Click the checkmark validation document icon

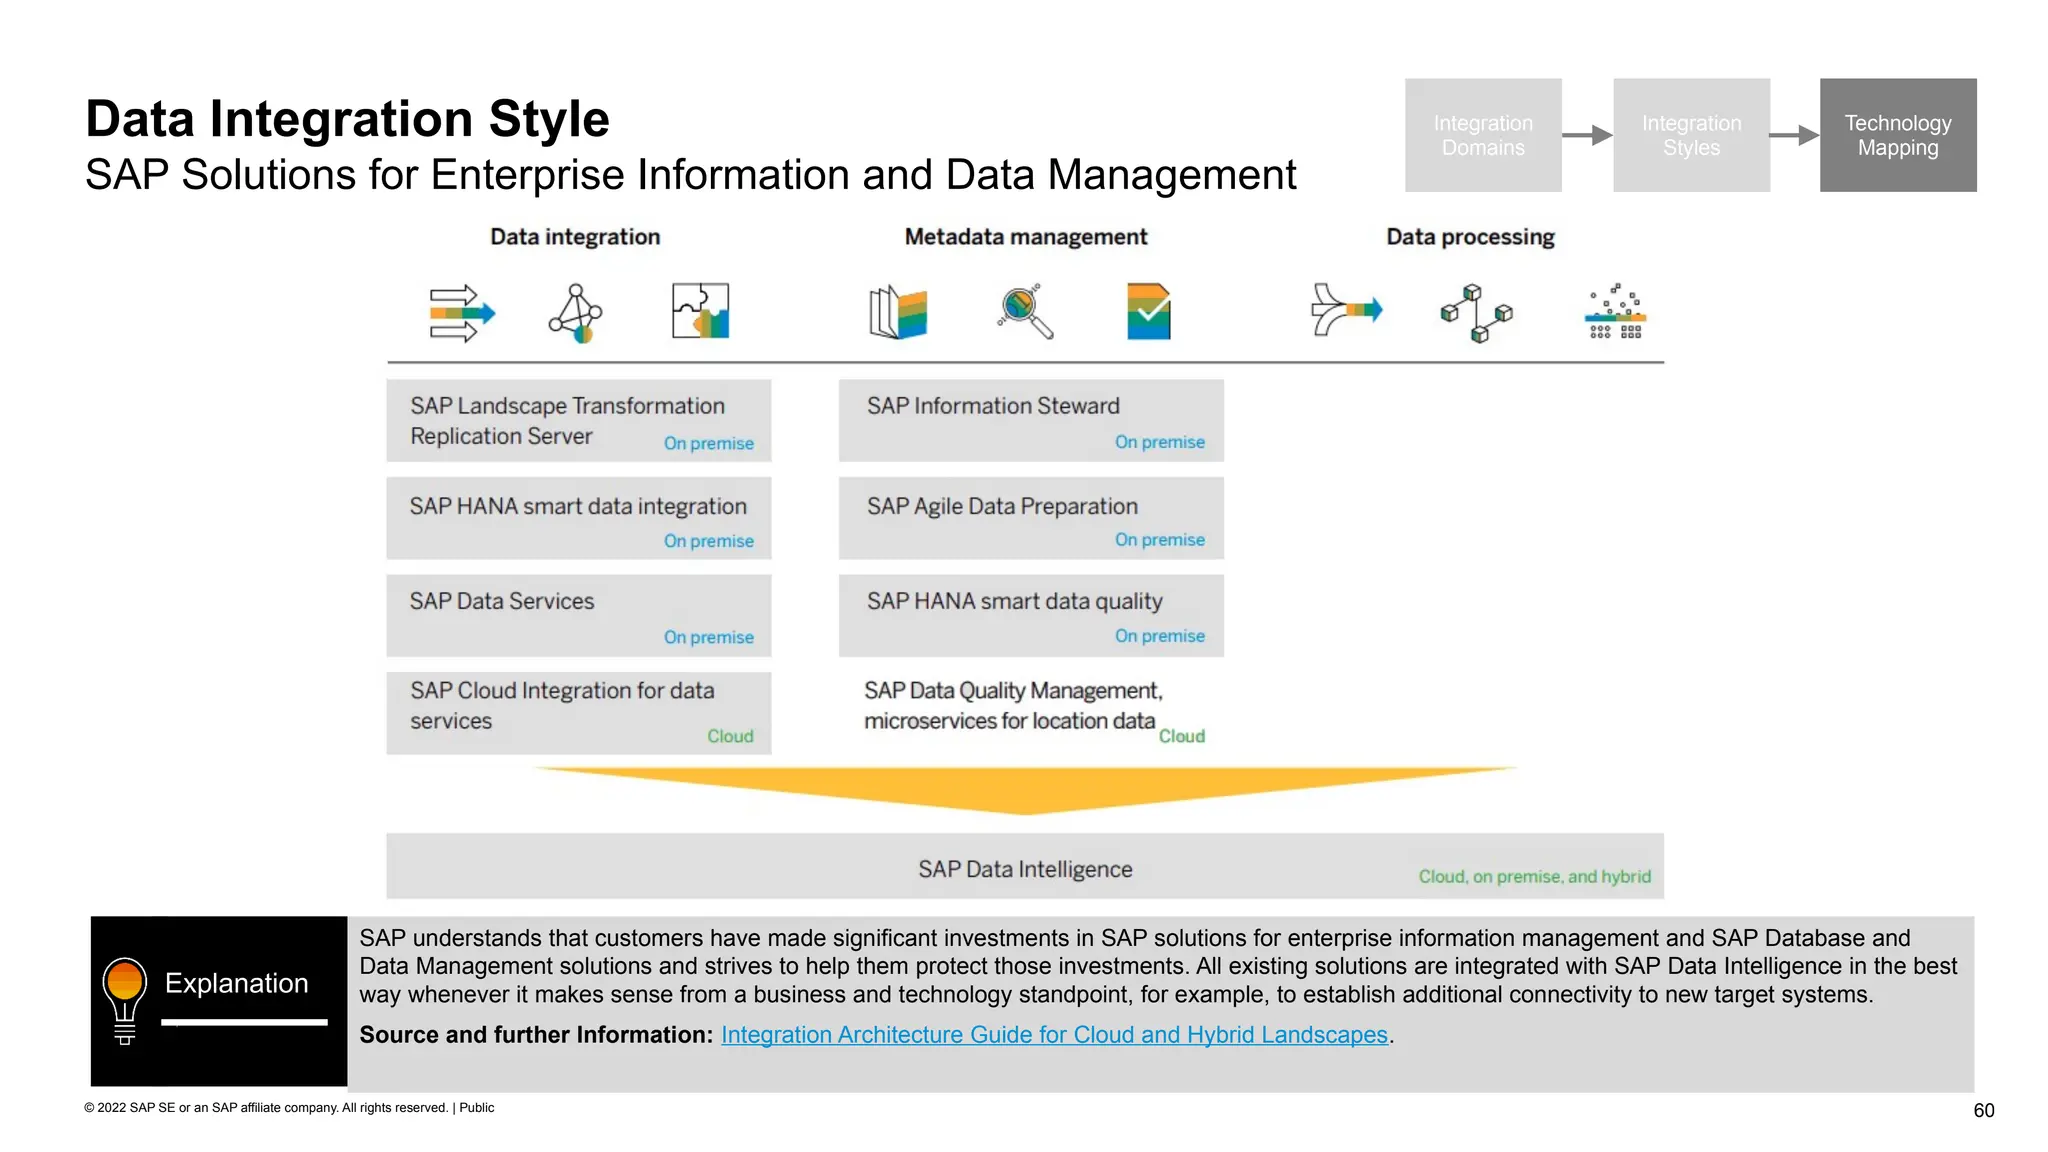1149,311
